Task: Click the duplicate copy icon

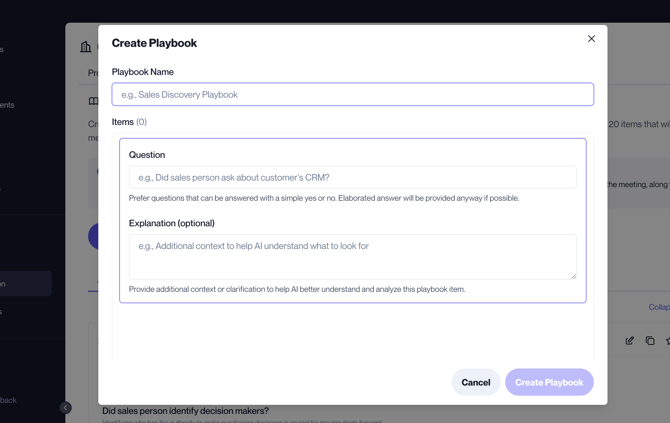Action: 650,341
